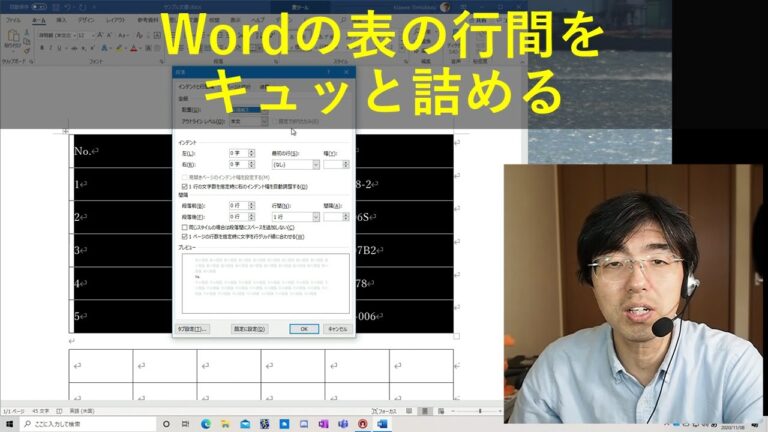Click the red circular app icon on taskbar

(x=362, y=424)
